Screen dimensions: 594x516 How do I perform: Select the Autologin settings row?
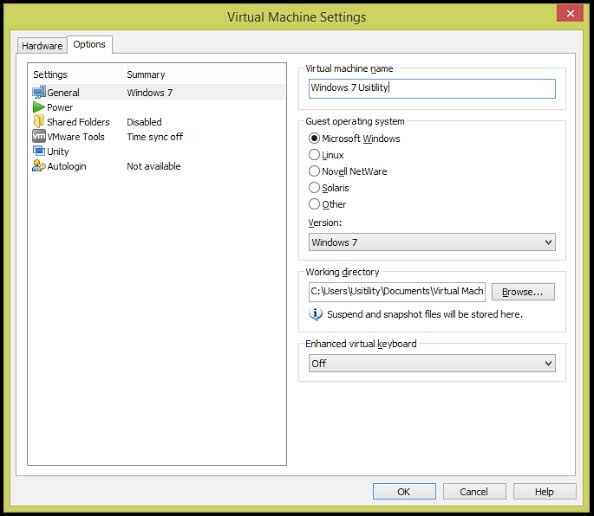click(x=157, y=166)
